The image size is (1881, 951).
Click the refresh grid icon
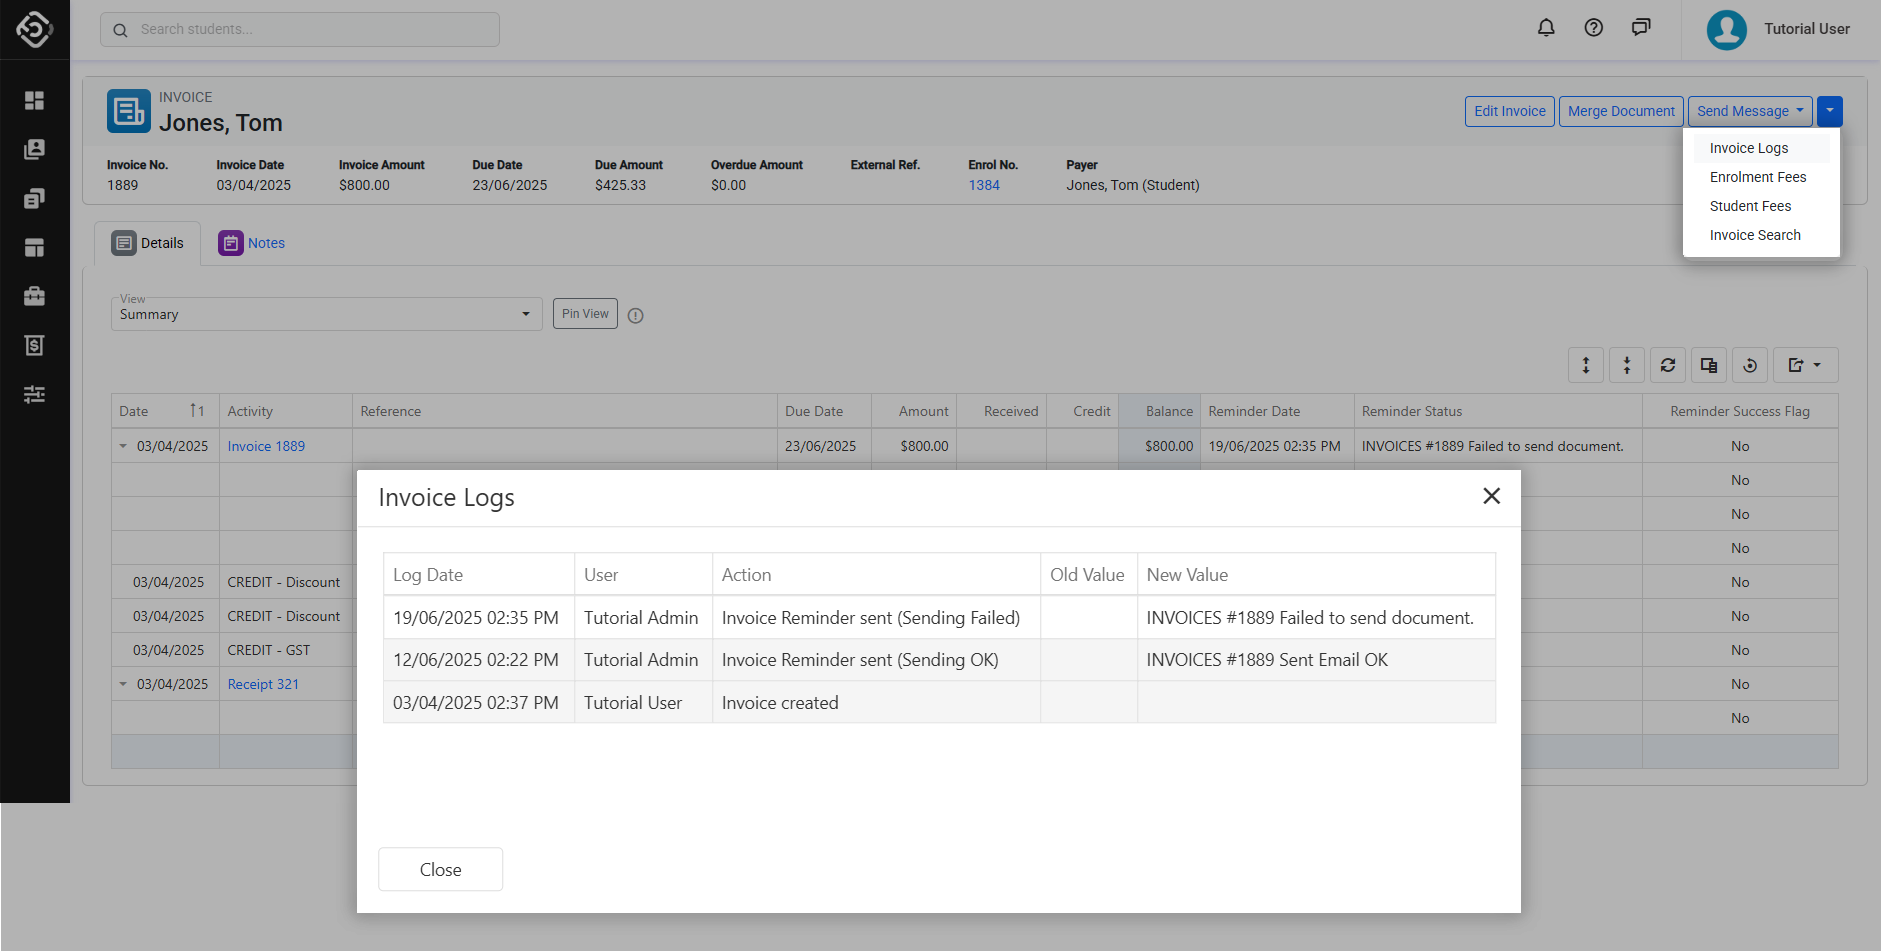tap(1668, 366)
